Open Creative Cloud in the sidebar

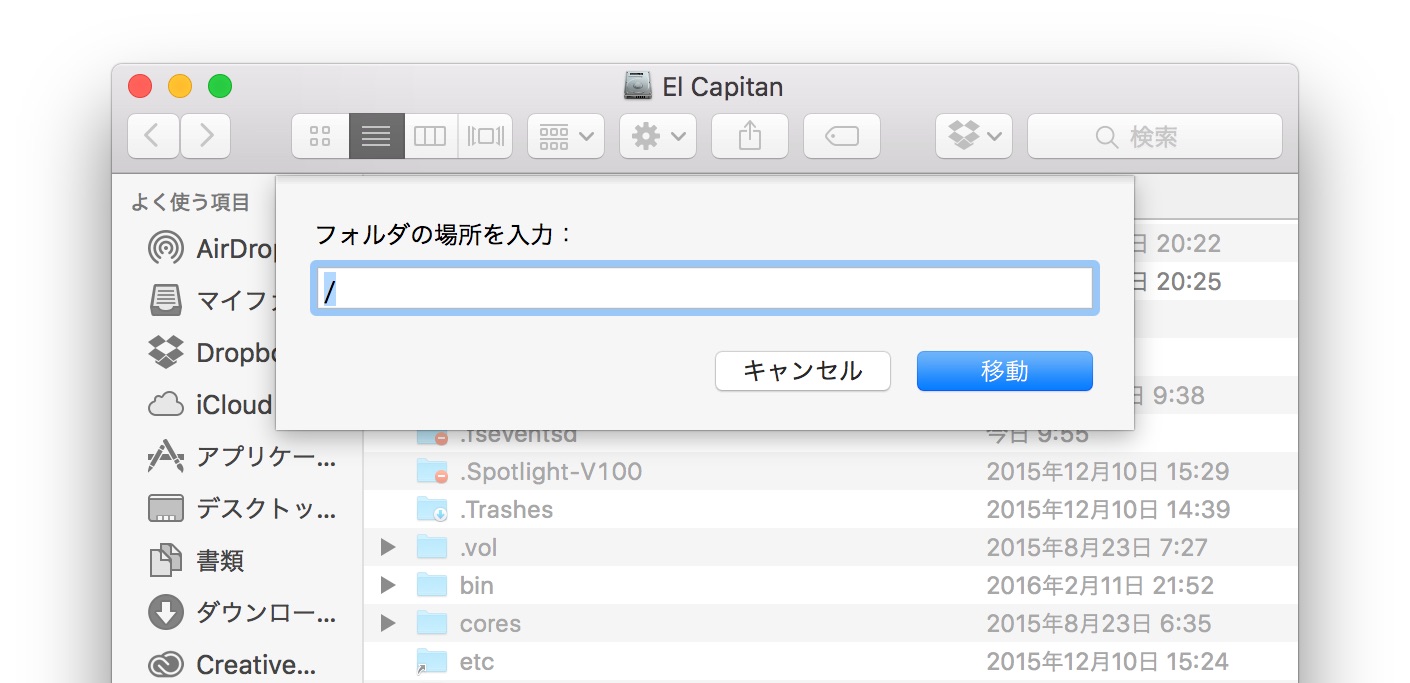pyautogui.click(x=232, y=665)
